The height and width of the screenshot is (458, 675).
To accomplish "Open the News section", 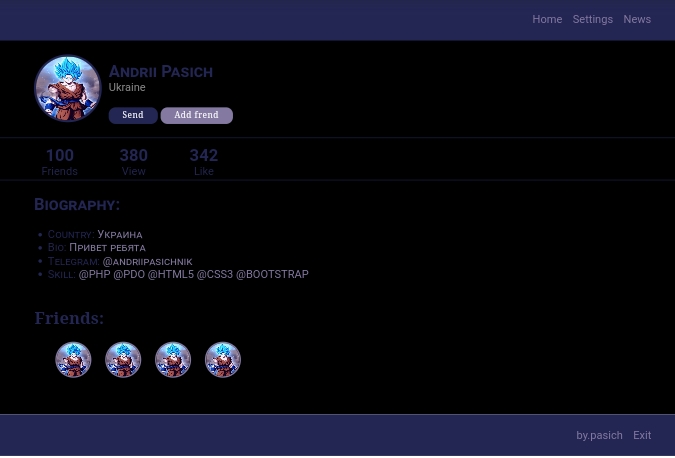I will (x=636, y=20).
